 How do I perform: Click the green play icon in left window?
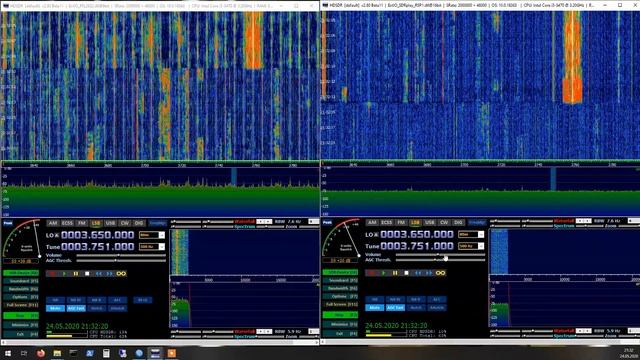click(64, 273)
